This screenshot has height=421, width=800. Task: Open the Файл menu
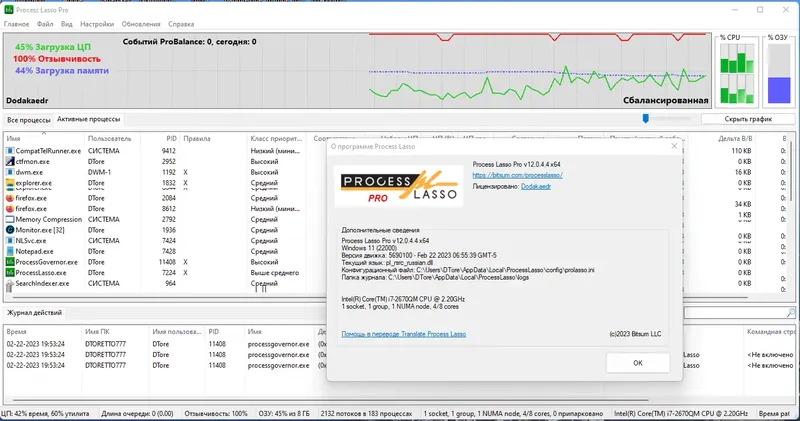[45, 24]
